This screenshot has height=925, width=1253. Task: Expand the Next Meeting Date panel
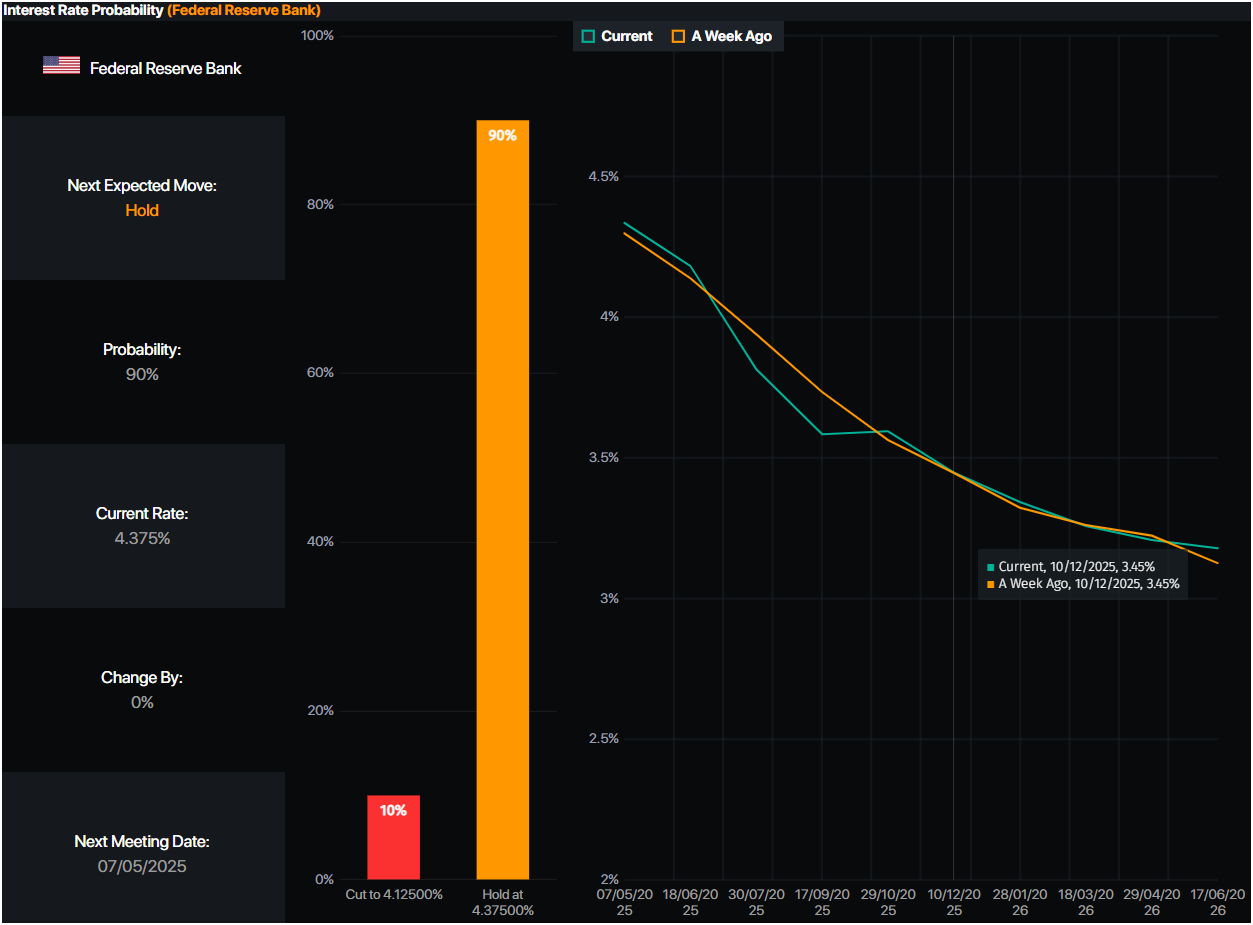click(142, 853)
